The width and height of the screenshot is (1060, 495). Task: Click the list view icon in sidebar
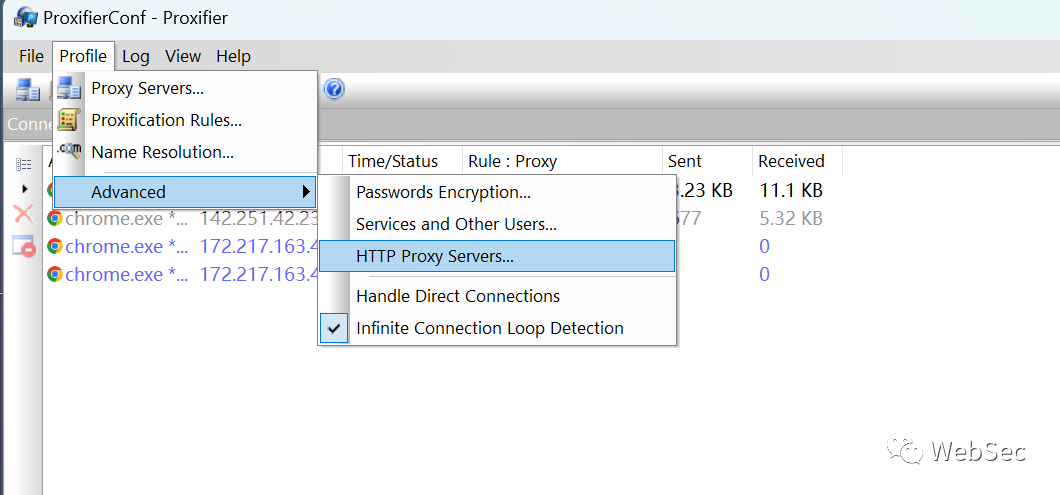[23, 164]
